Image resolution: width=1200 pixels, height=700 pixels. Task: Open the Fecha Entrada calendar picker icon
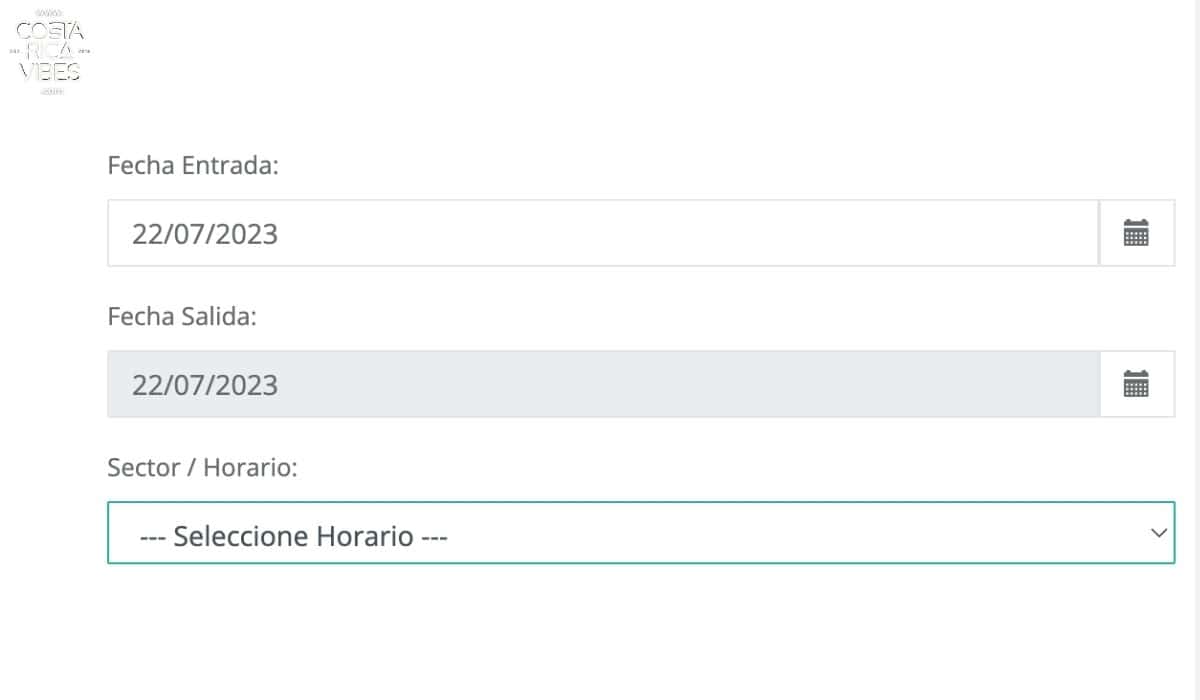click(x=1136, y=233)
